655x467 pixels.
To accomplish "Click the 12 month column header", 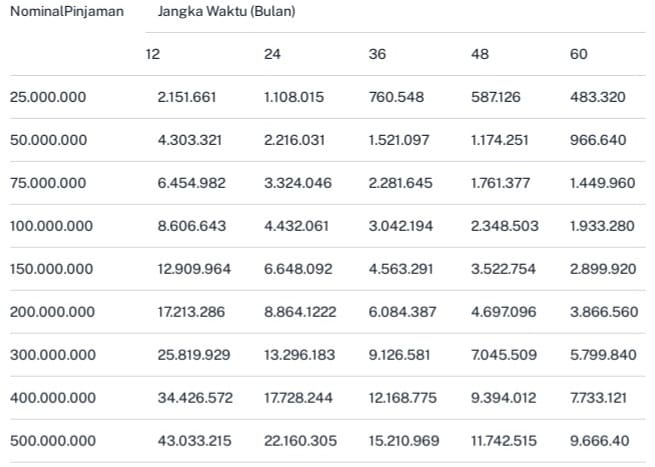I will [x=152, y=54].
